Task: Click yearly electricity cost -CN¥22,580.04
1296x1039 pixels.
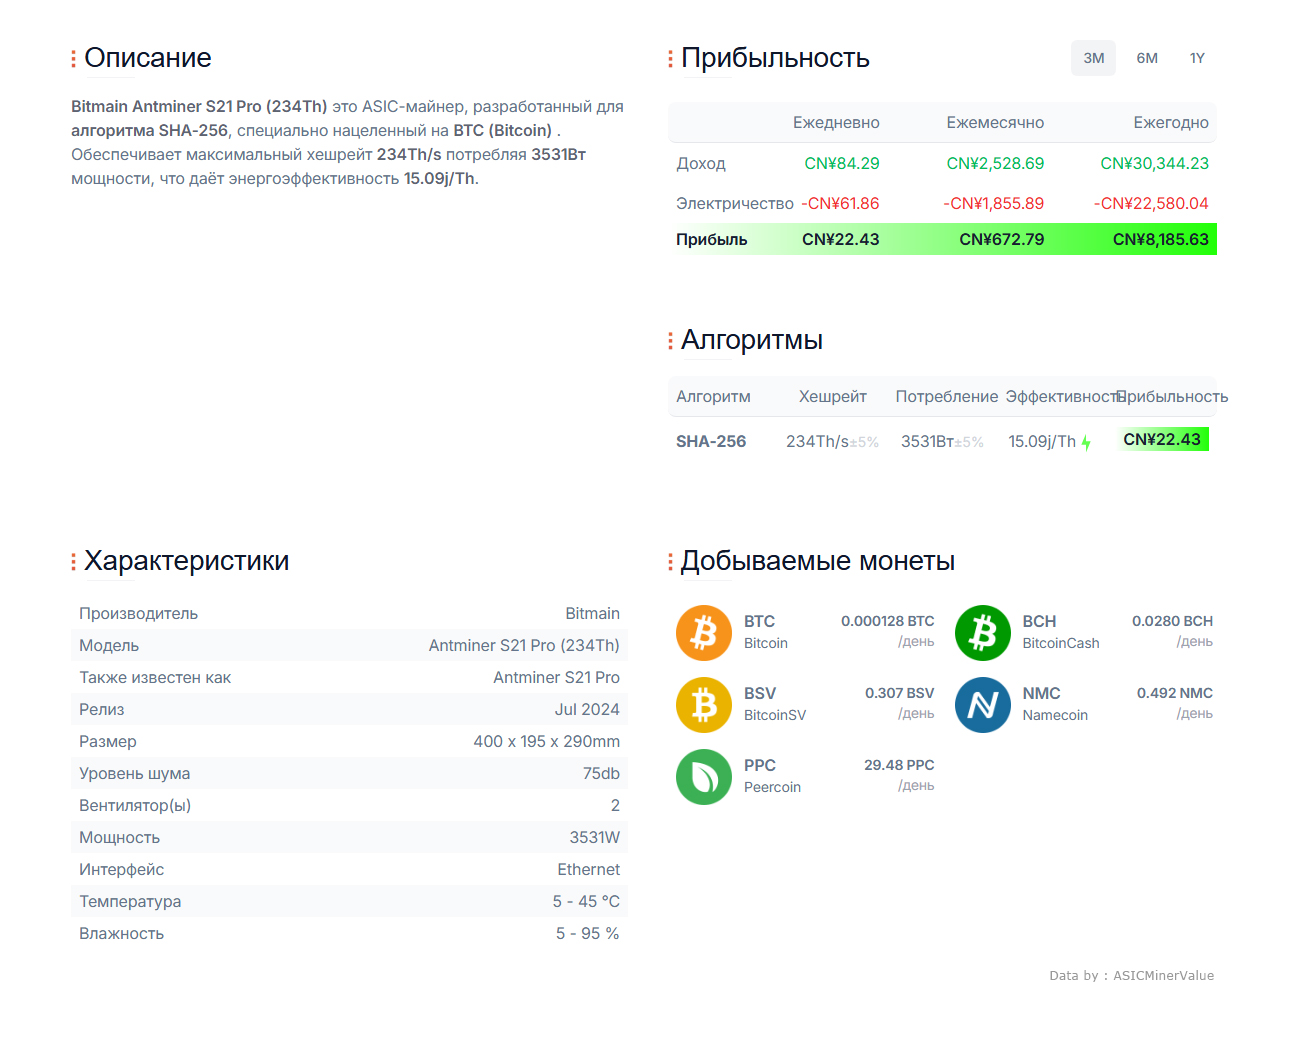Action: [x=1151, y=203]
